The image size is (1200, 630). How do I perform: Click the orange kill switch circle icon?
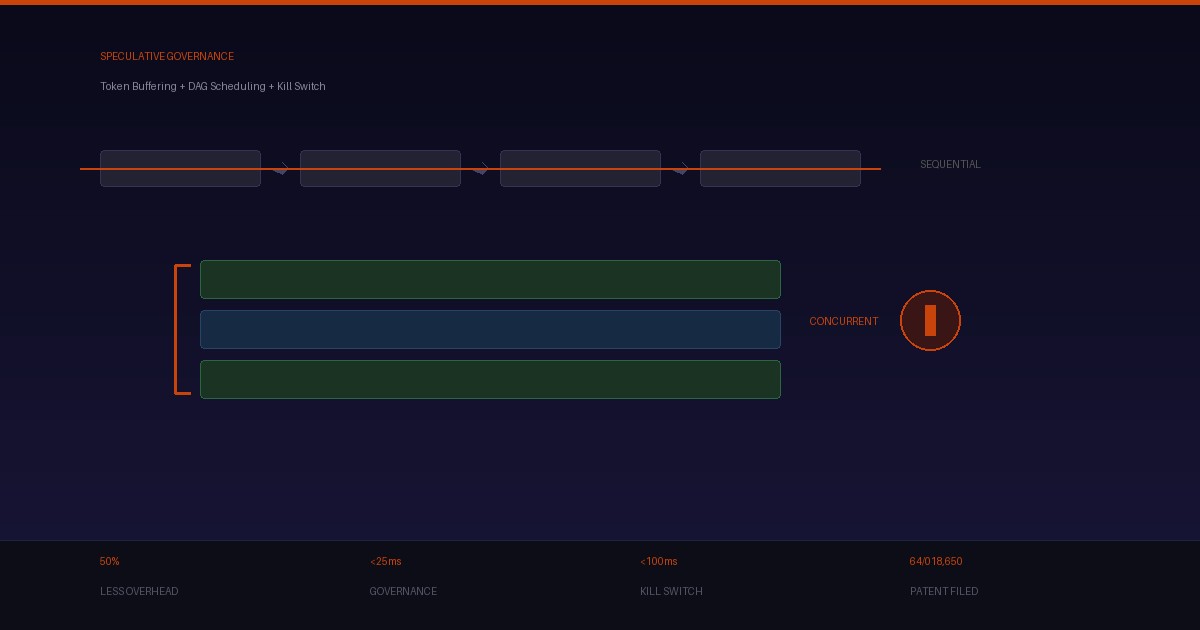(930, 321)
